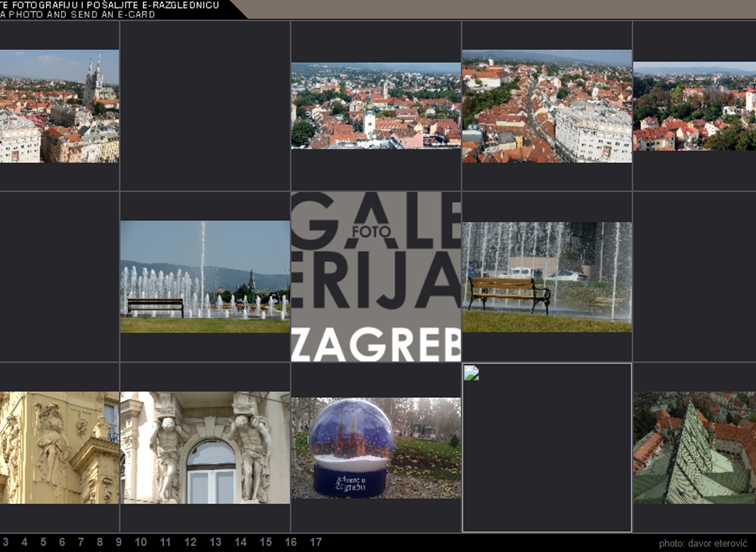This screenshot has height=552, width=756.
Task: Open close-up photo of bench by fountain
Action: pos(546,277)
